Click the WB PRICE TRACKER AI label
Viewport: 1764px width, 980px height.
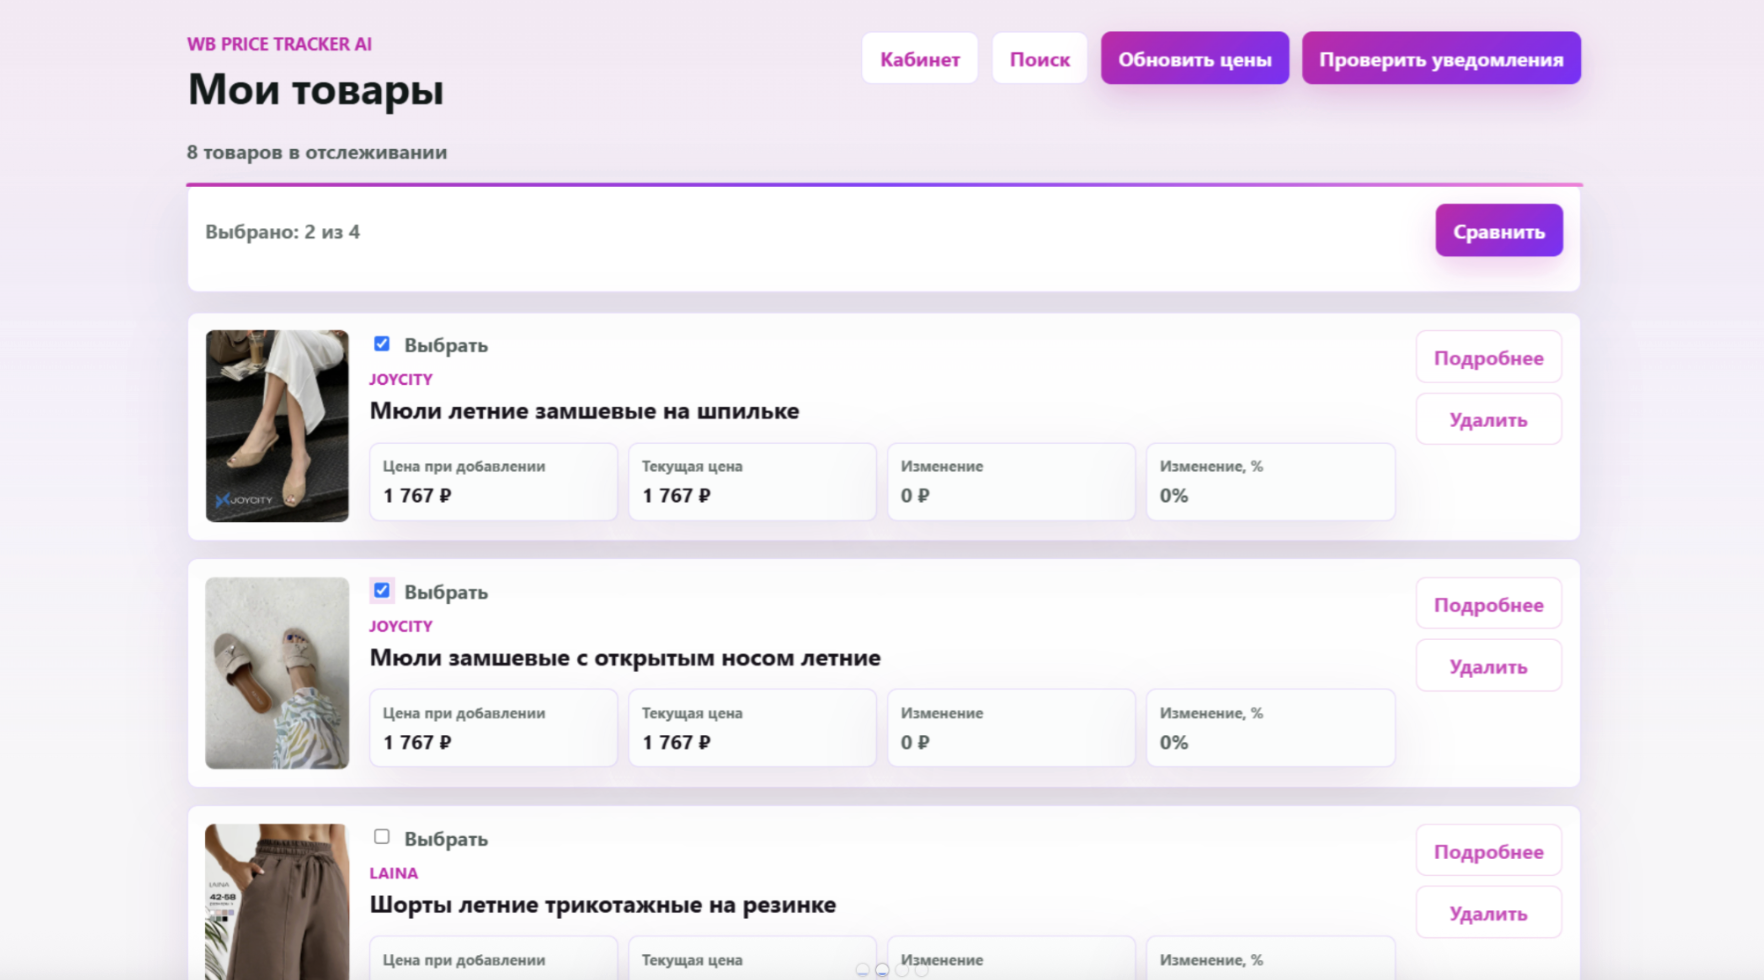[x=279, y=44]
